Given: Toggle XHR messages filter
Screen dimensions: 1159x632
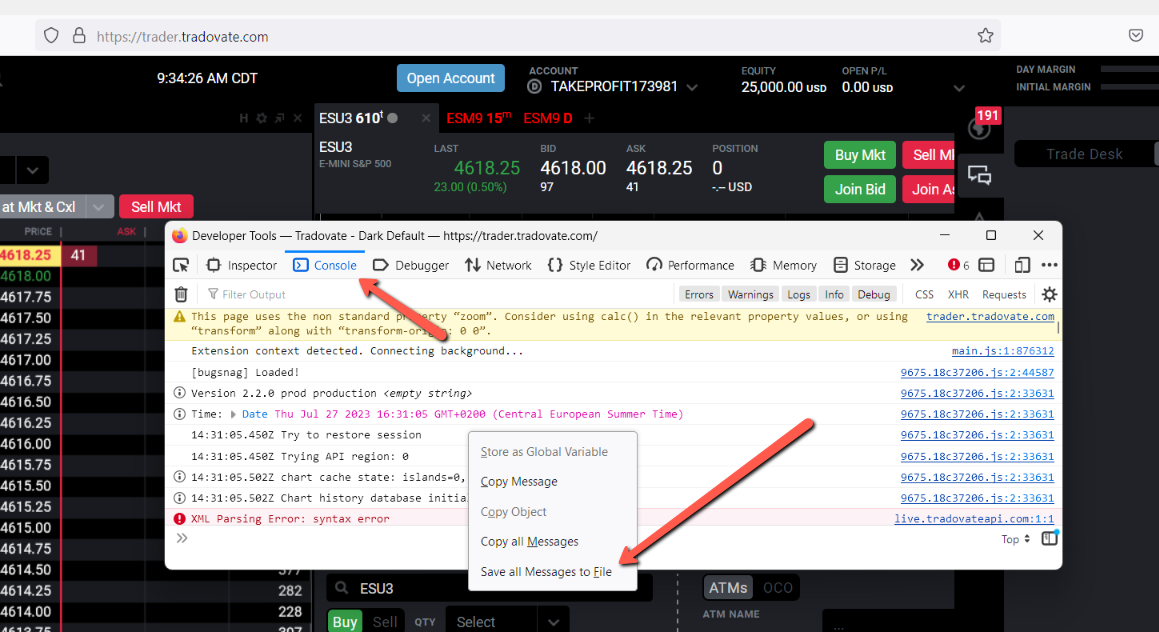Looking at the screenshot, I should tap(958, 294).
